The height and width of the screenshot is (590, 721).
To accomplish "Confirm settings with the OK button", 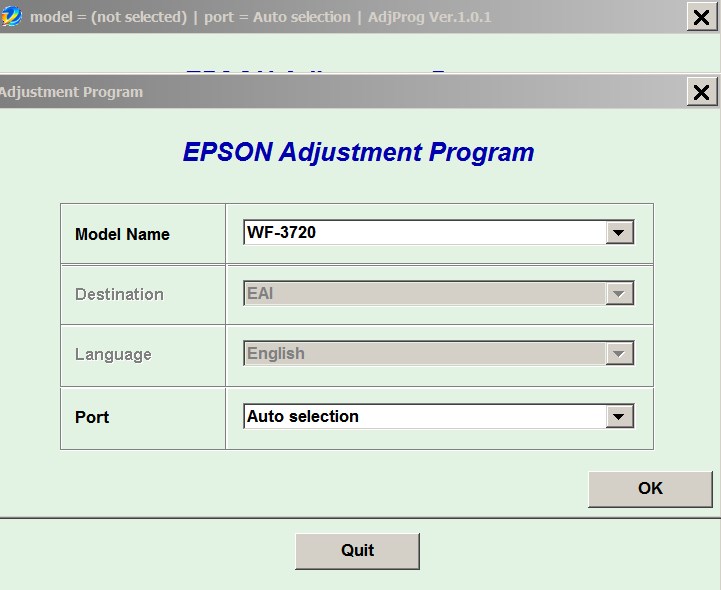I will pos(650,489).
